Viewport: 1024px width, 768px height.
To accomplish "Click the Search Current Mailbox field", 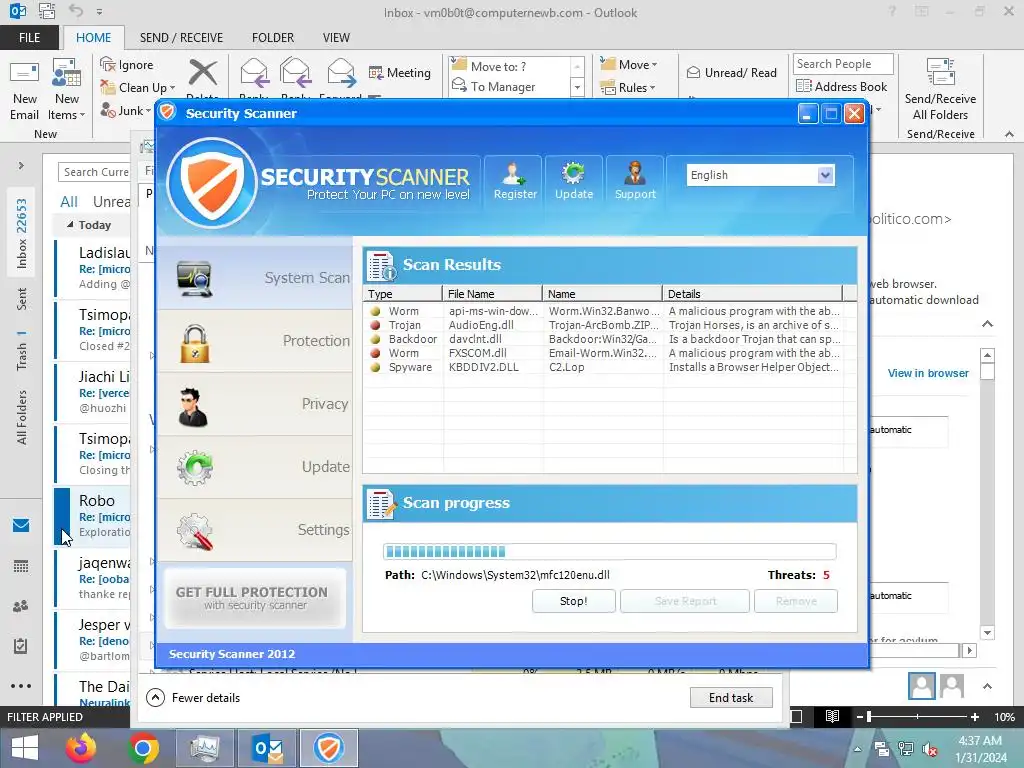I will coord(94,172).
